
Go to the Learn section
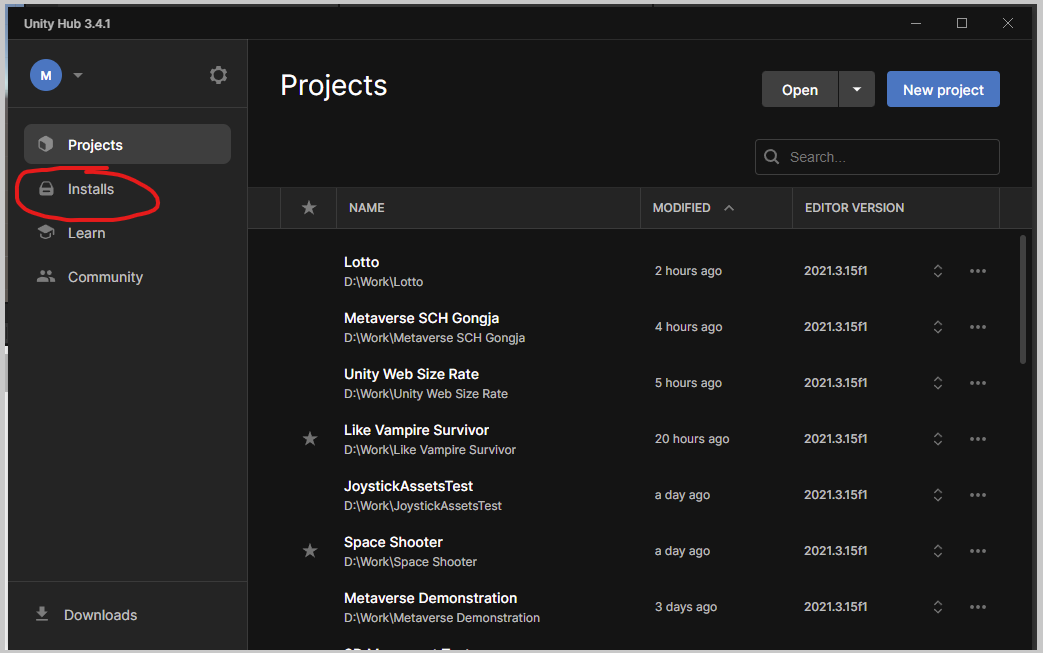pos(127,233)
